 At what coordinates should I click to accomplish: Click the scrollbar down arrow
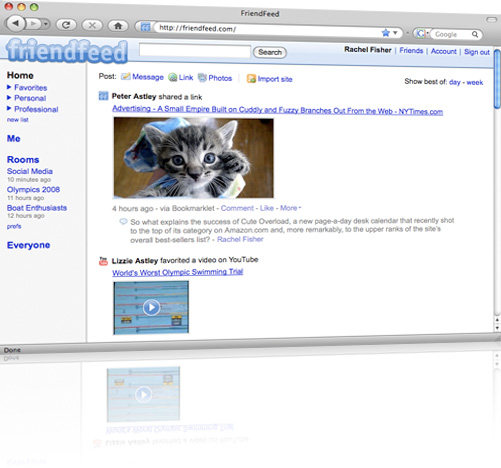(497, 328)
